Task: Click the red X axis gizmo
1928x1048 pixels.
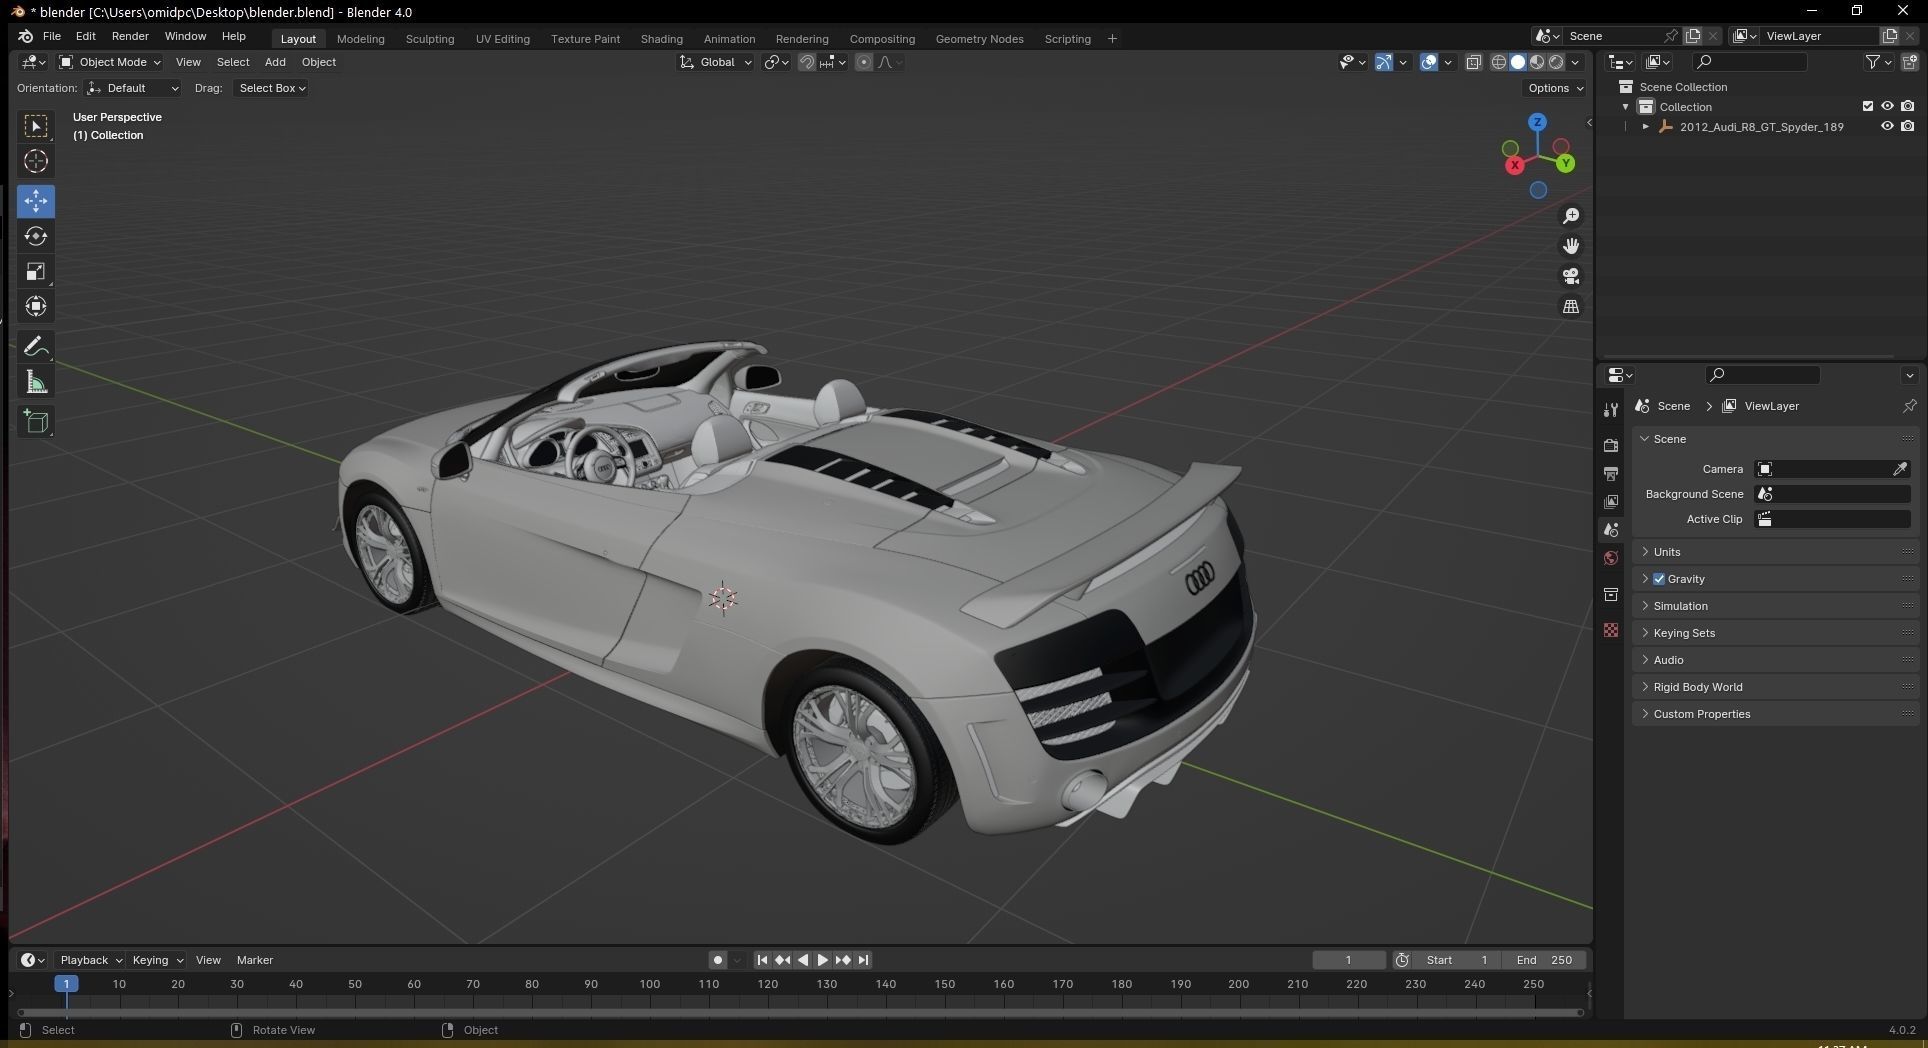Action: point(1514,165)
